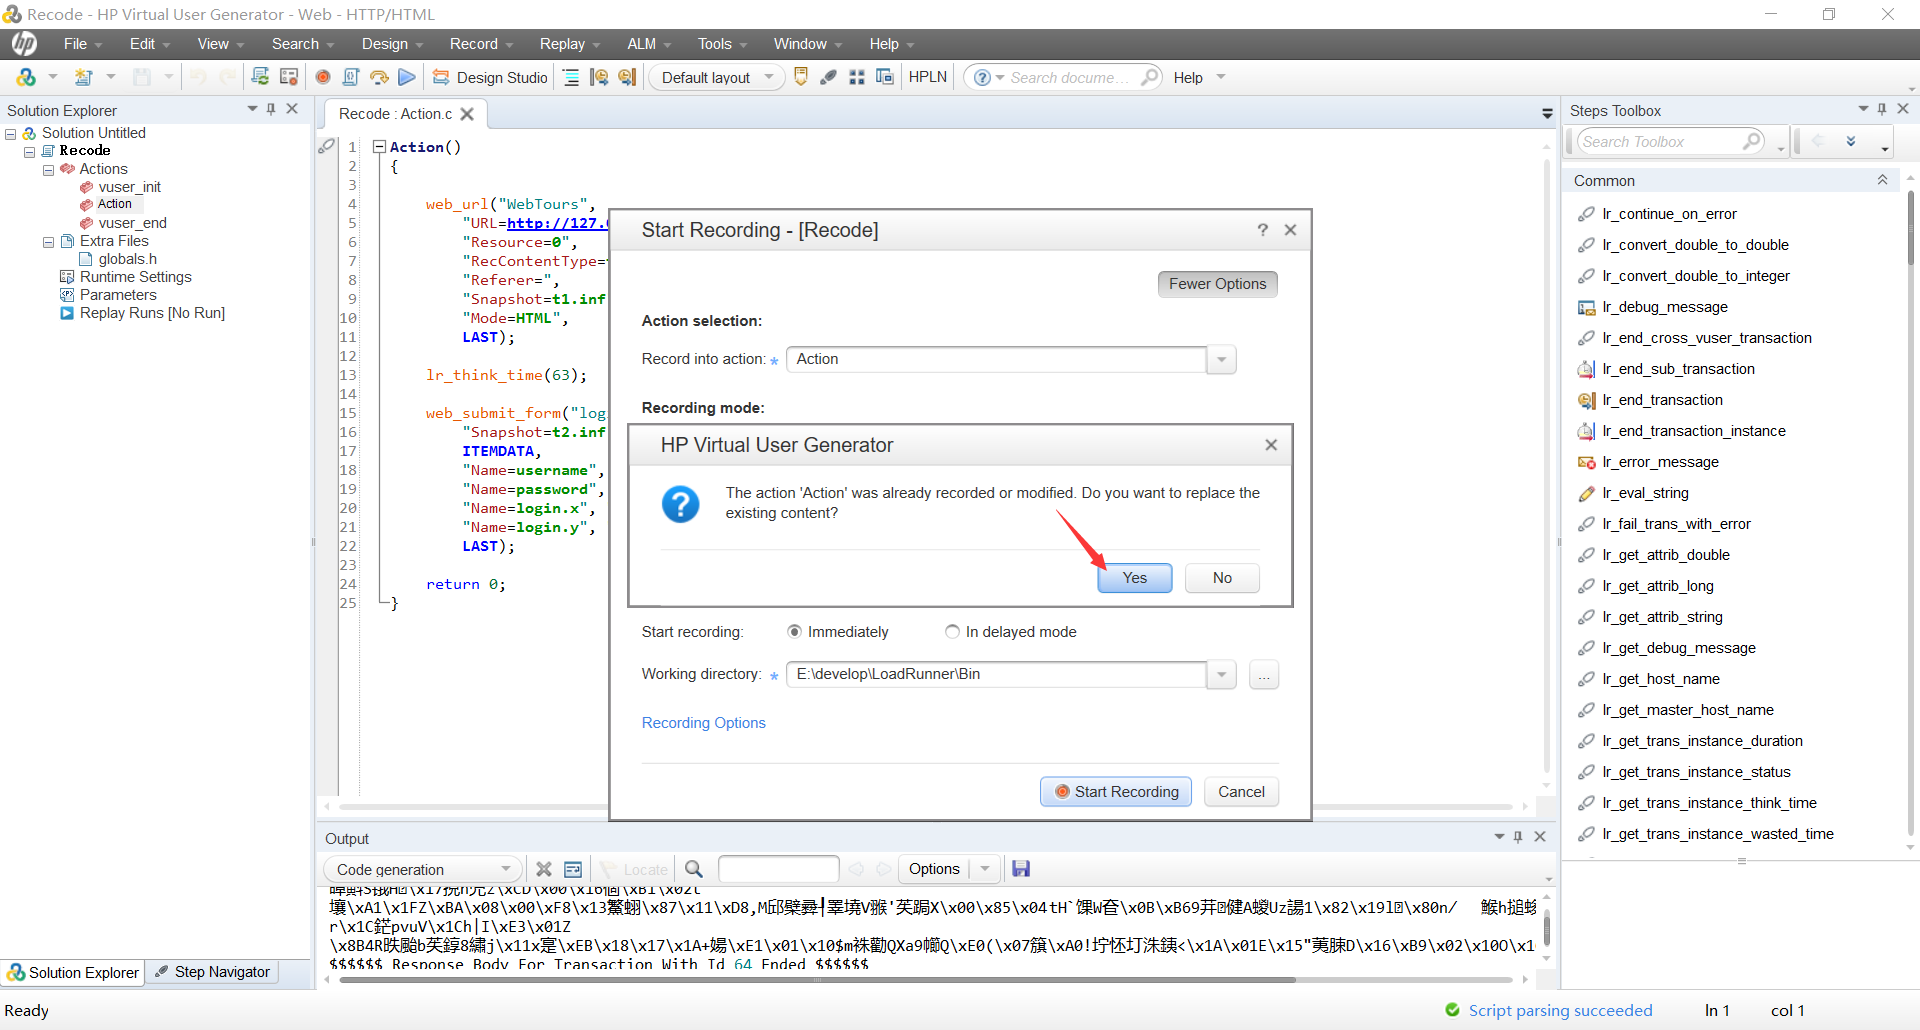Click the dialog help question mark
Screen dimensions: 1920x1030
point(1263,230)
